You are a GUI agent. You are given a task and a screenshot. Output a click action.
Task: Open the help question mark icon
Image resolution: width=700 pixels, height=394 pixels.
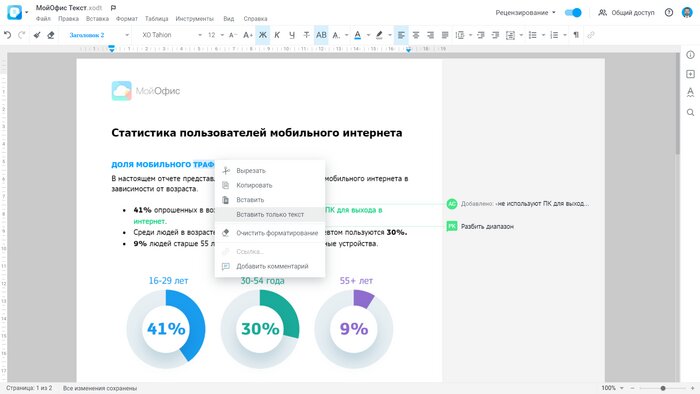[x=669, y=12]
